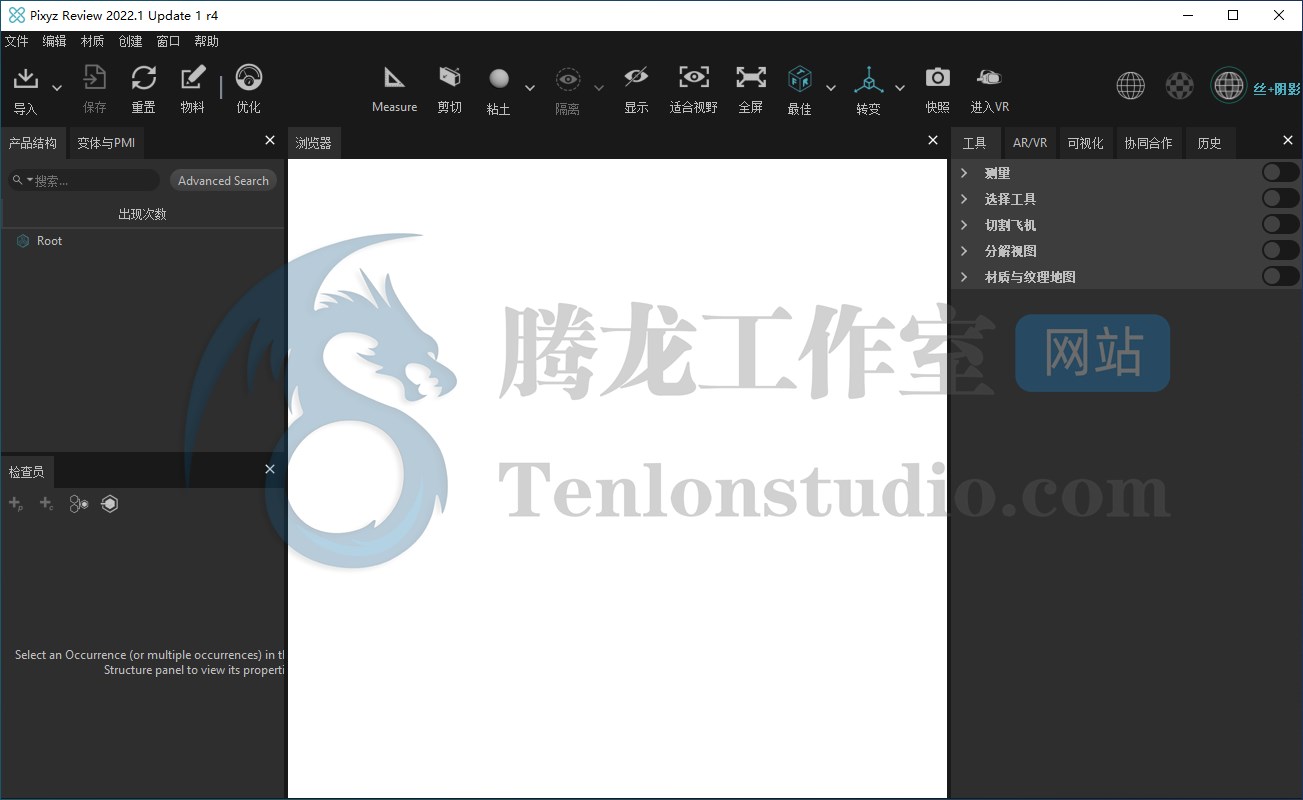This screenshot has height=800, width=1303.
Task: Click the 隔离 isolate icon
Action: click(x=568, y=79)
